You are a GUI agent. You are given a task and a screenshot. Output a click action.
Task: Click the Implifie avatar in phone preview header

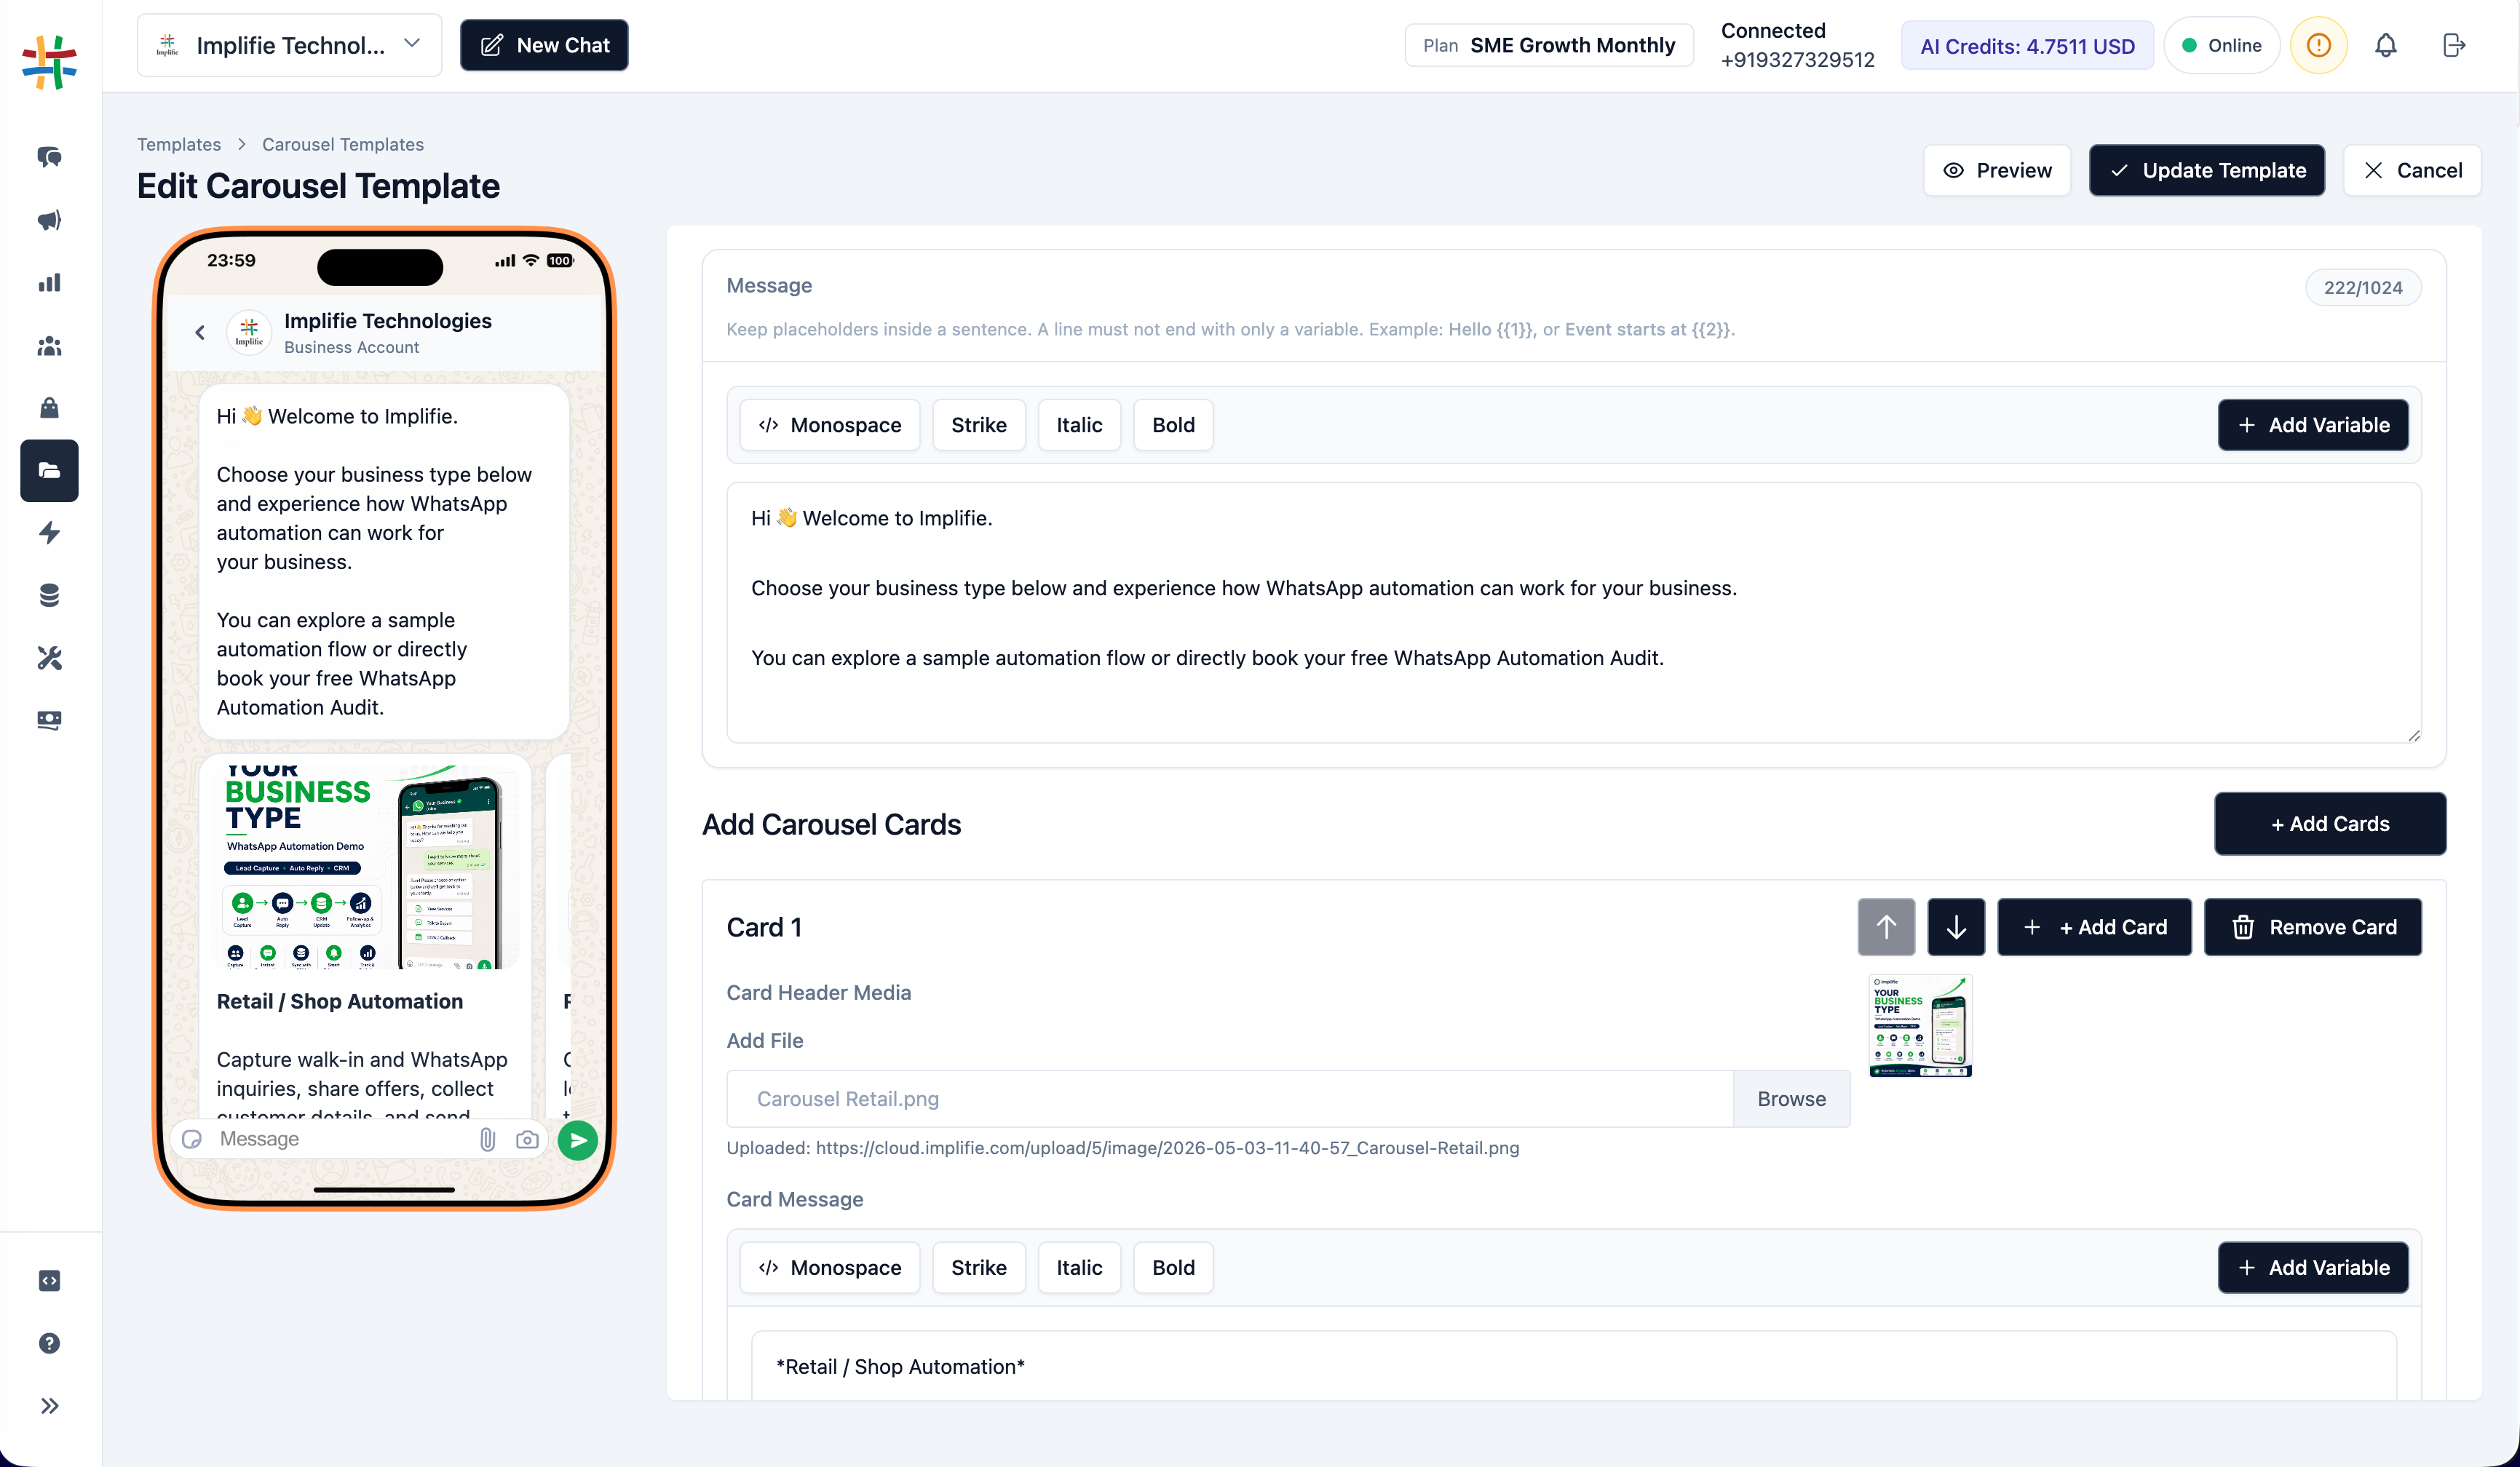tap(249, 333)
